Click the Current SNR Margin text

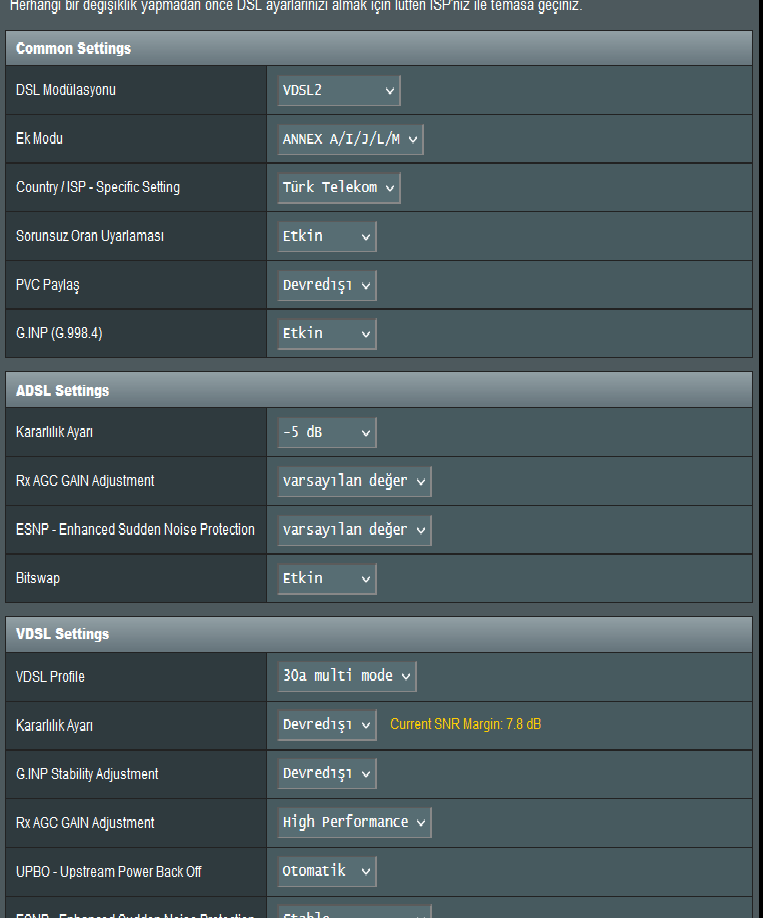(466, 724)
